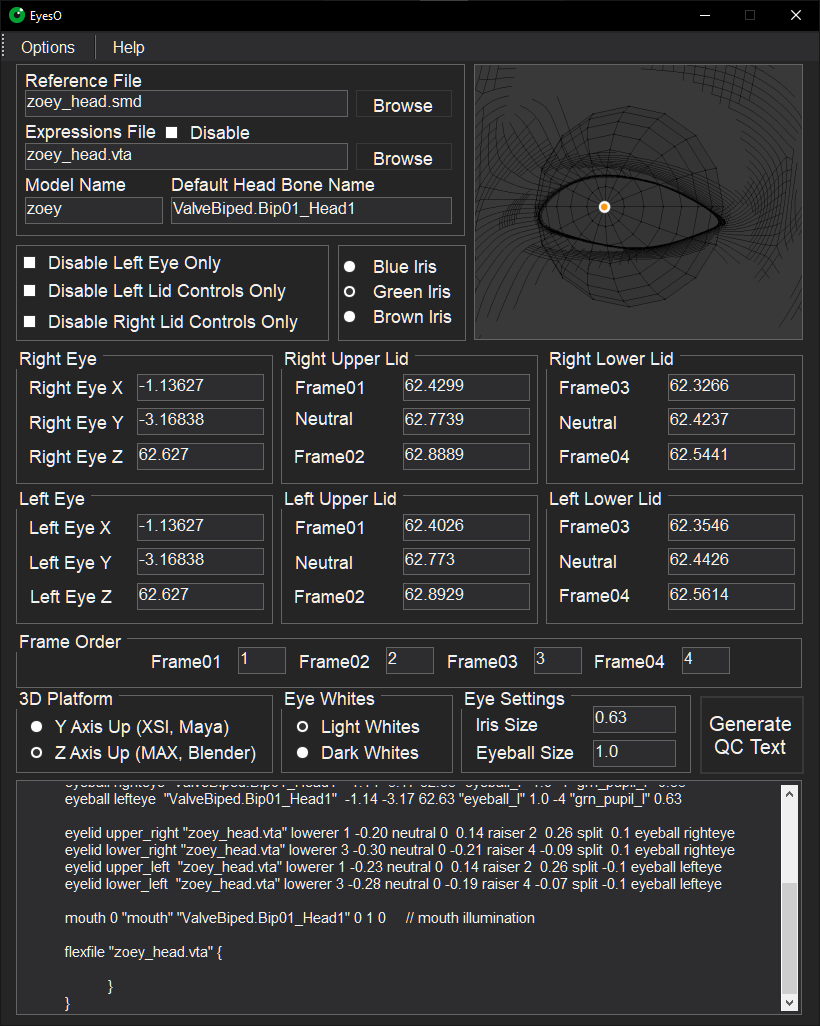Toggle the Expressions File Disable checkbox
The image size is (820, 1026).
coord(171,133)
